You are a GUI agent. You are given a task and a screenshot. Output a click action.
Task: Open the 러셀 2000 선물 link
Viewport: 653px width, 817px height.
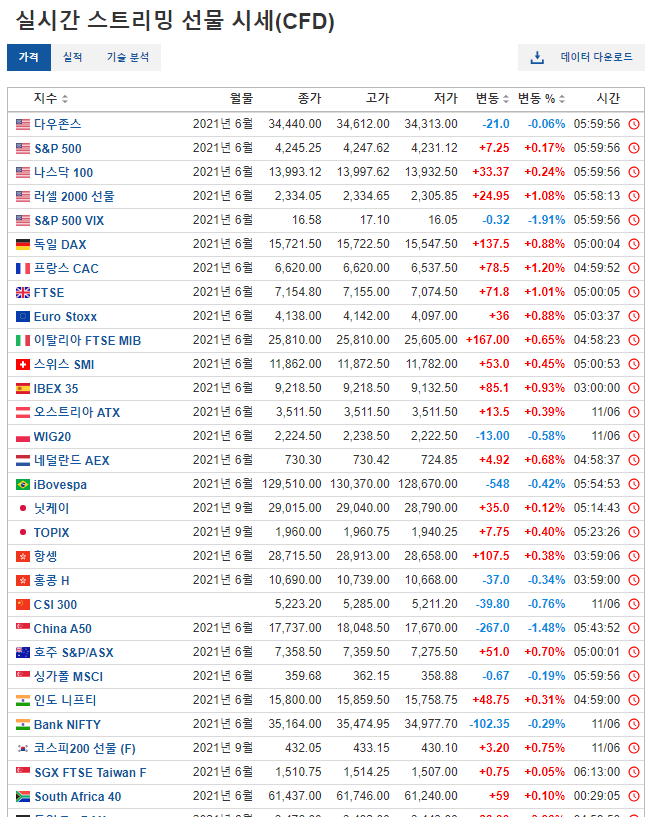pos(74,196)
